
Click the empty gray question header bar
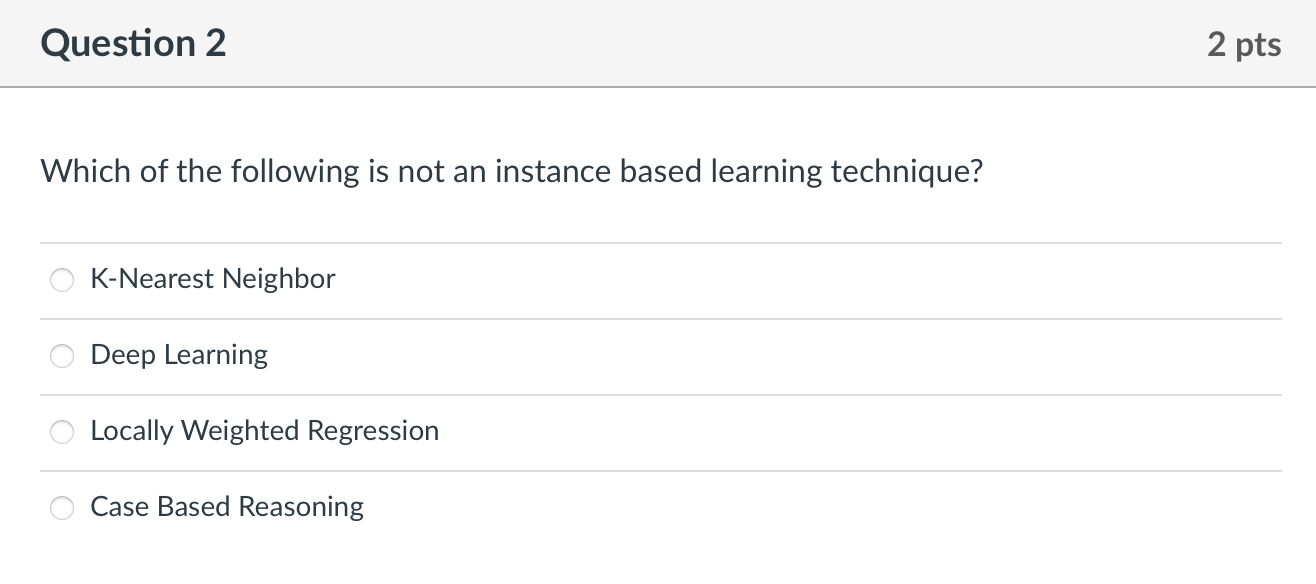[700, 44]
